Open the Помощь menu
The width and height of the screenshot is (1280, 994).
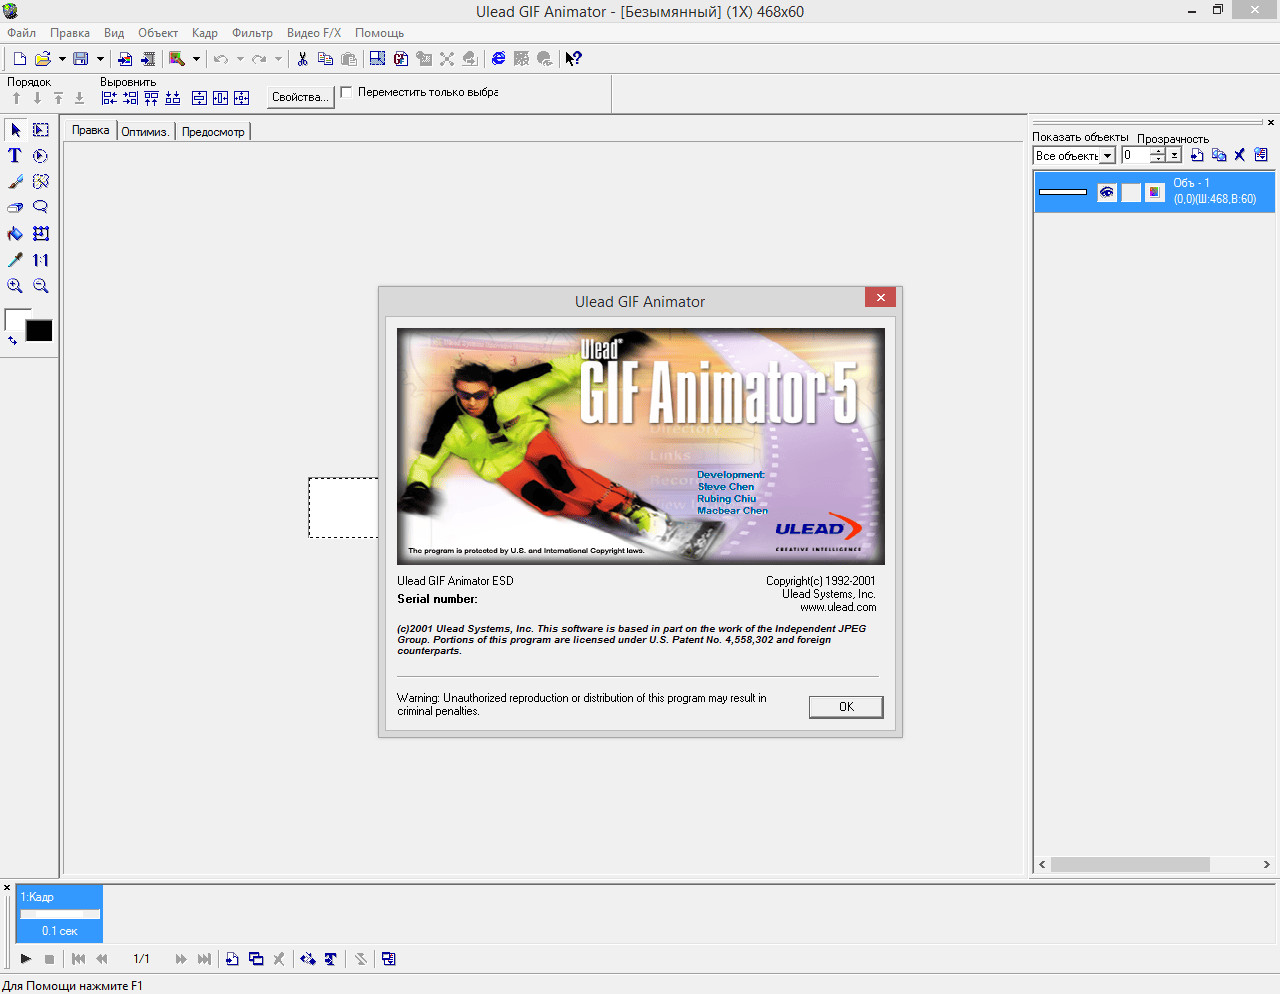coord(380,33)
